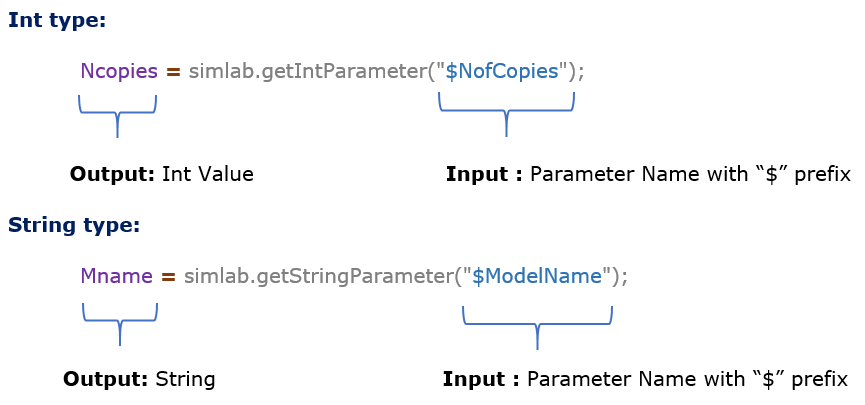Click the Input label below $ModelName
Image resolution: width=865 pixels, height=405 pixels.
point(645,380)
